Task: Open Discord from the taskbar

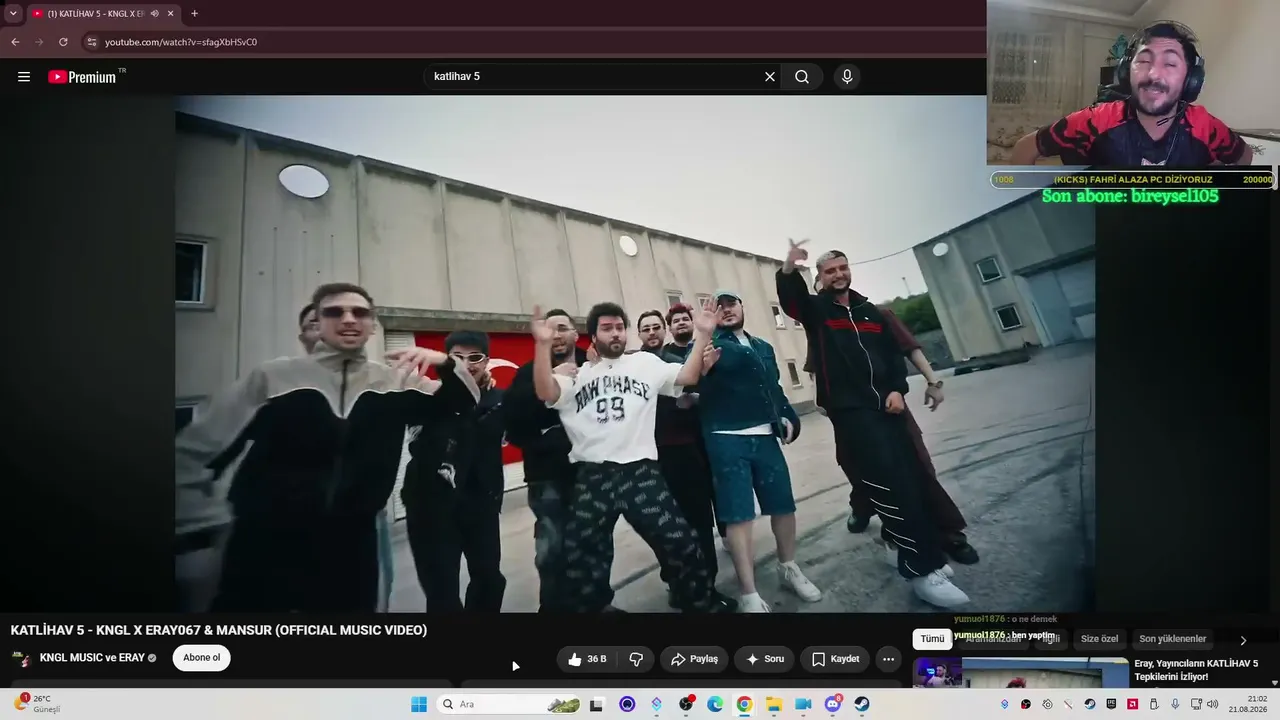Action: coord(833,704)
